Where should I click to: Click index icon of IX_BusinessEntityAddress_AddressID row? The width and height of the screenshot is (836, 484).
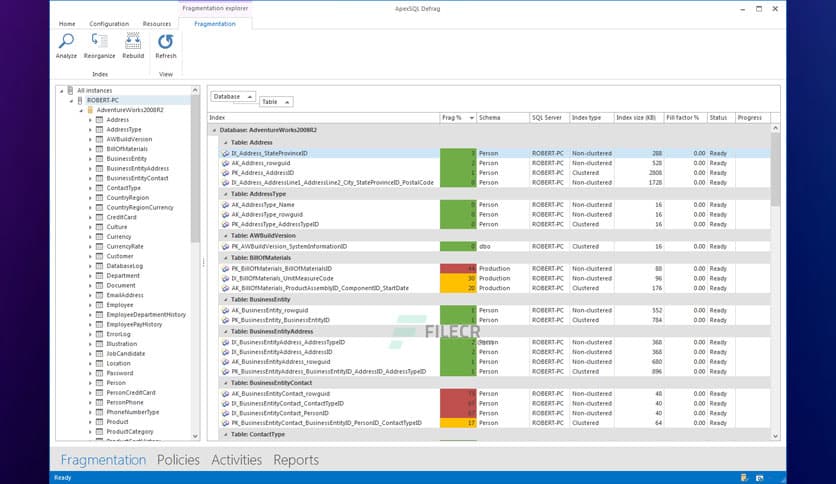tap(226, 352)
